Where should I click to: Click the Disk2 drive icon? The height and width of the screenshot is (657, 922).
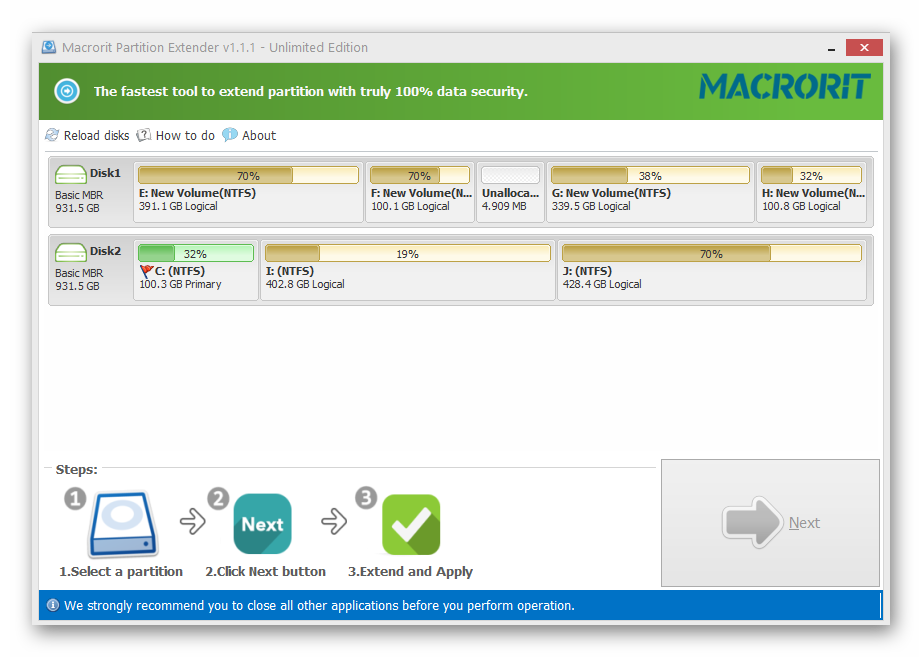point(71,253)
